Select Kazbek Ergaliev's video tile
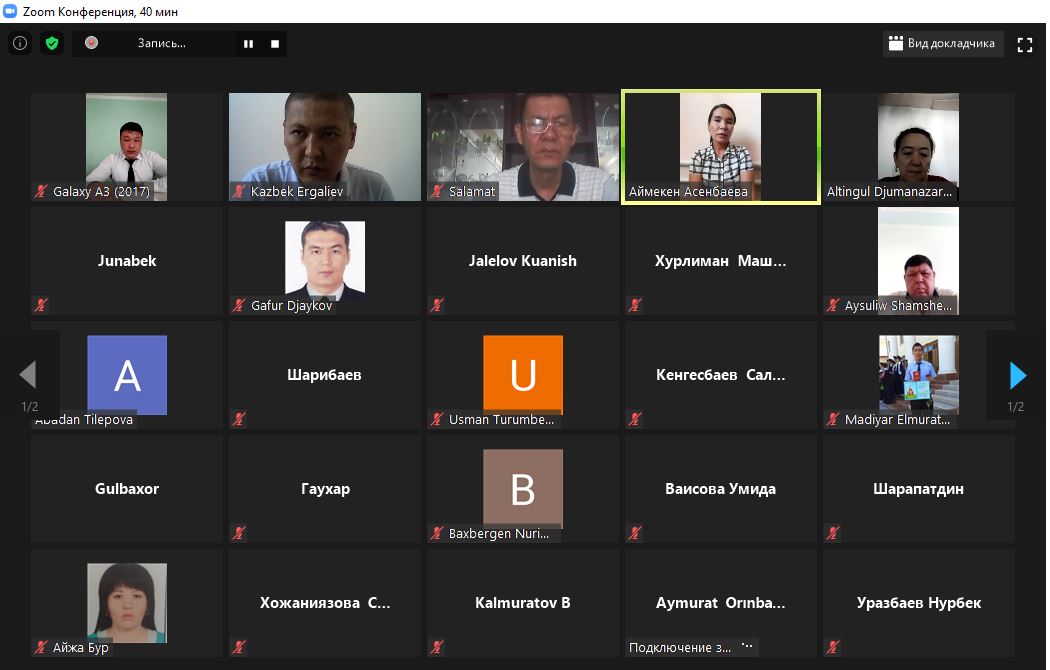 pyautogui.click(x=325, y=147)
